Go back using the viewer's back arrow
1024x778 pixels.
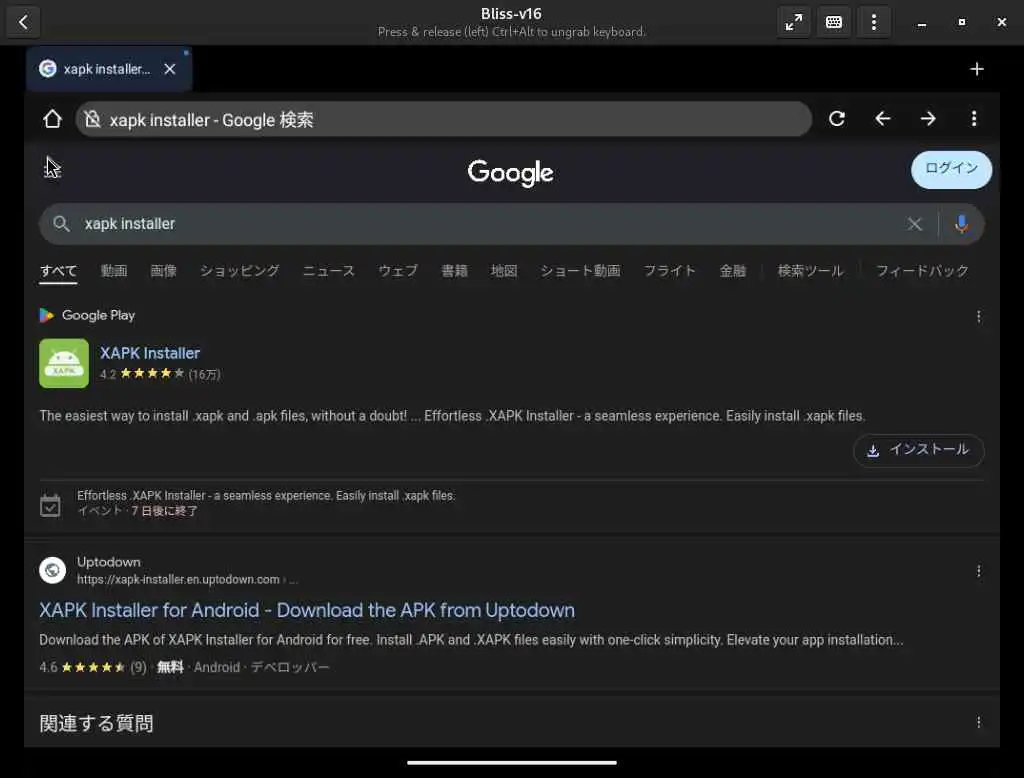tap(24, 22)
